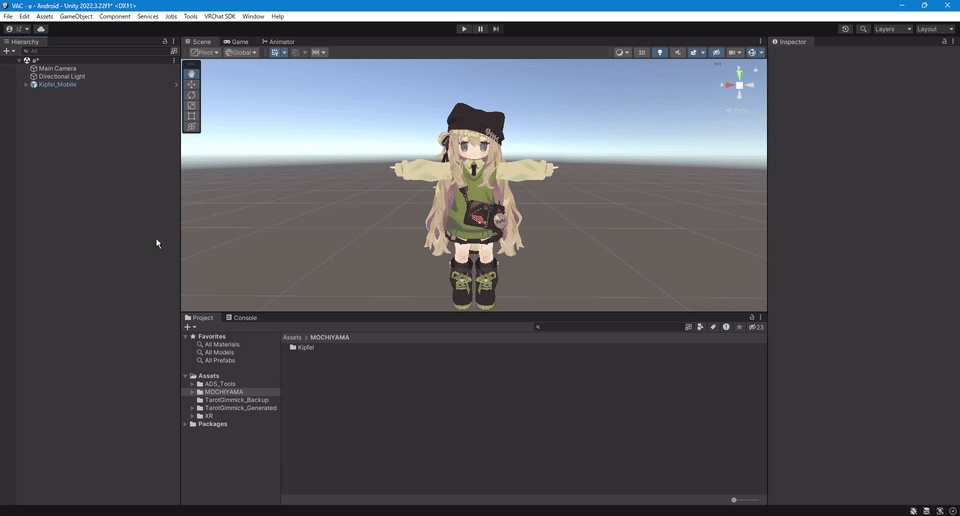Click the Favorites star icon in Project toolbar

pos(740,327)
